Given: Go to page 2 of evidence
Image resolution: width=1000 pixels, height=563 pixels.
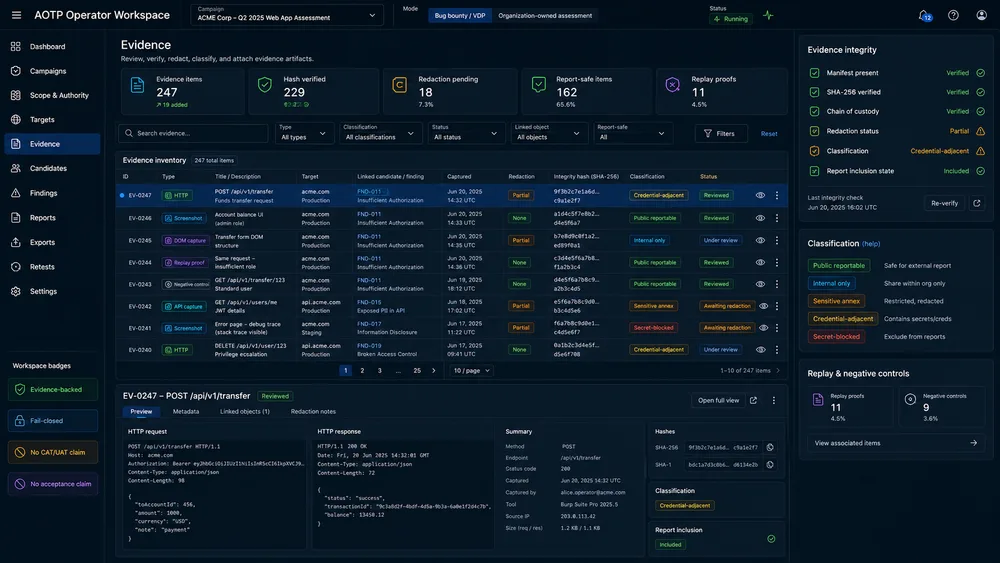Looking at the screenshot, I should (362, 370).
